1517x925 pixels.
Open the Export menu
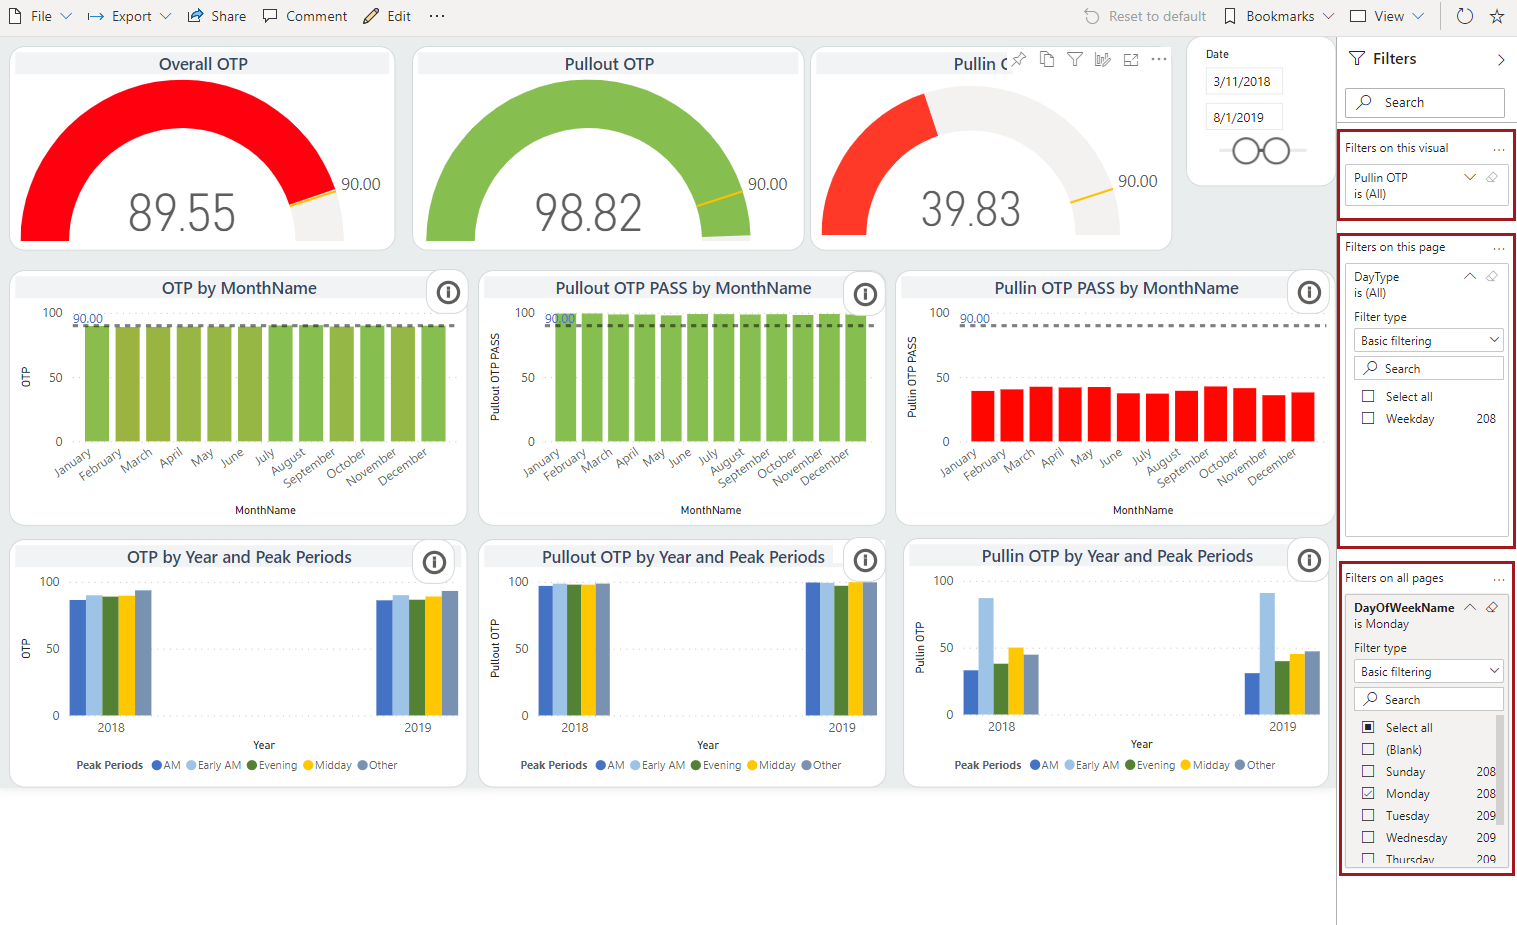[x=128, y=16]
